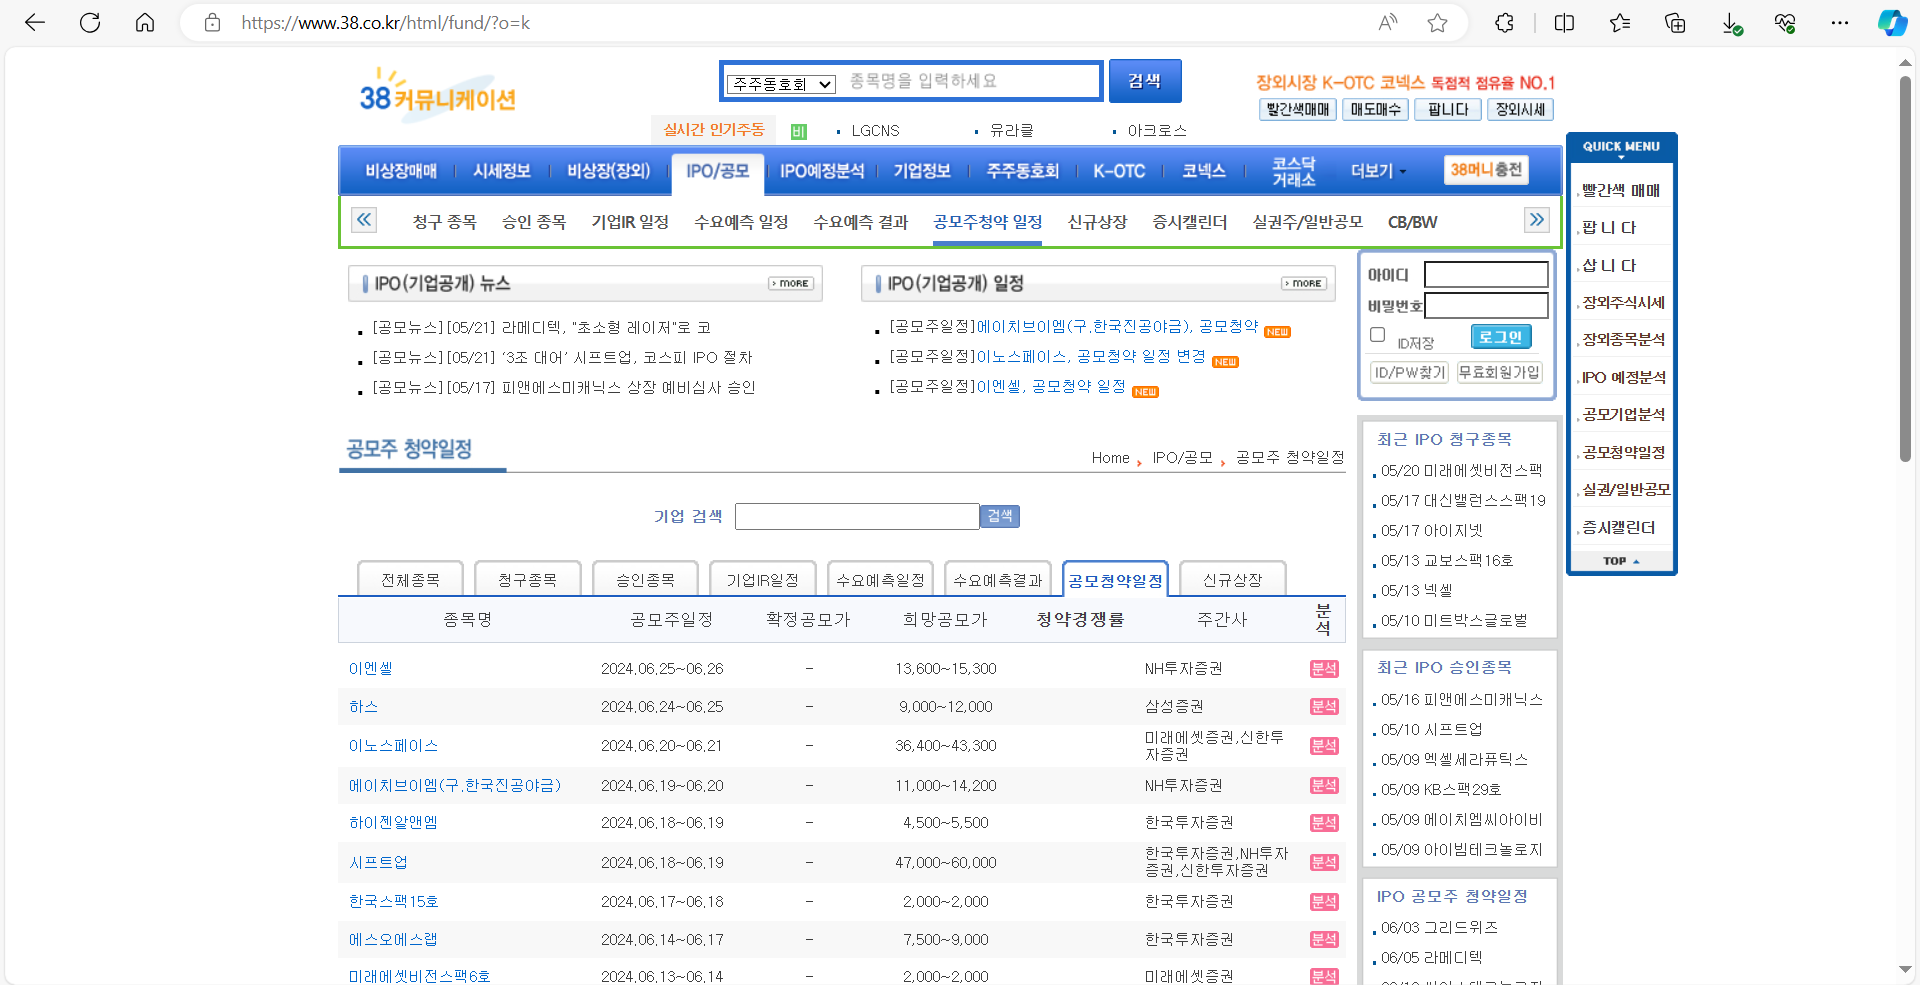Screen dimensions: 1920x985
Task: Click the 아이디 input field
Action: click(x=1486, y=274)
